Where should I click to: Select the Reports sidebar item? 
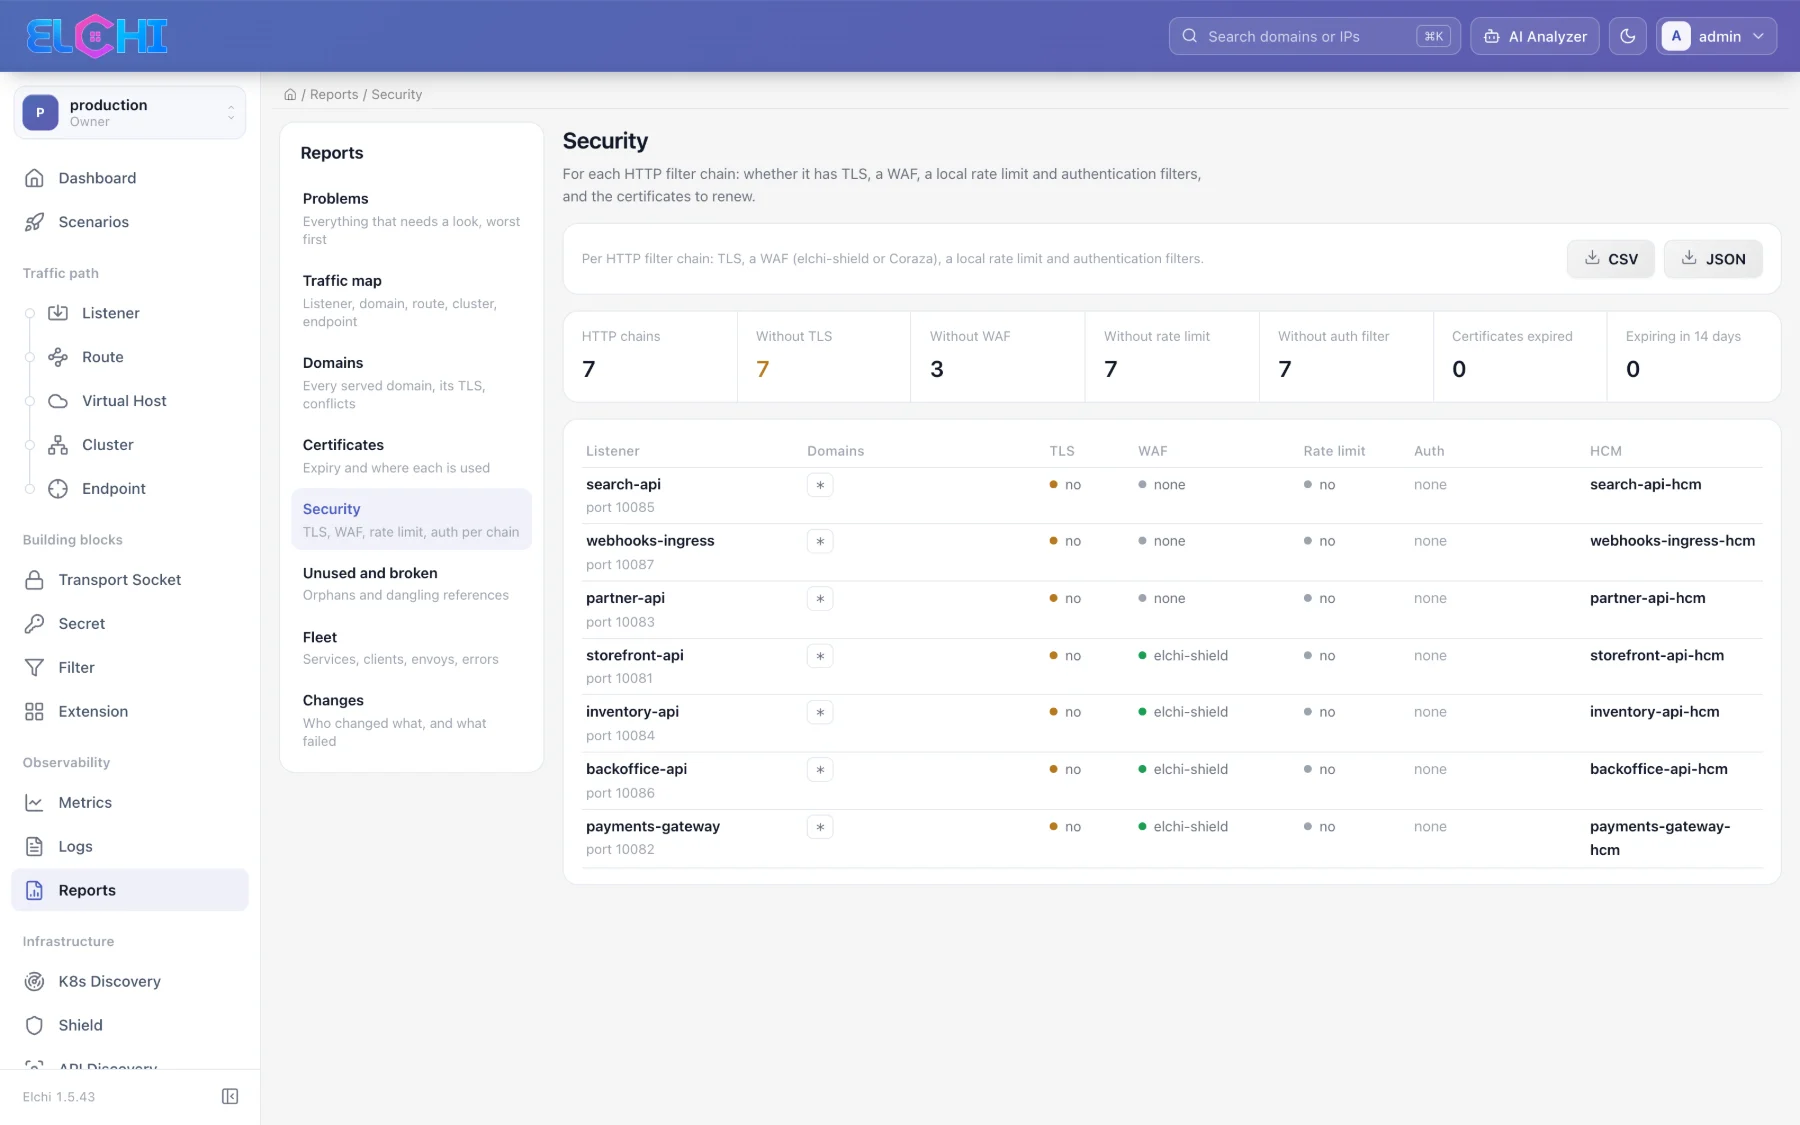pos(129,890)
